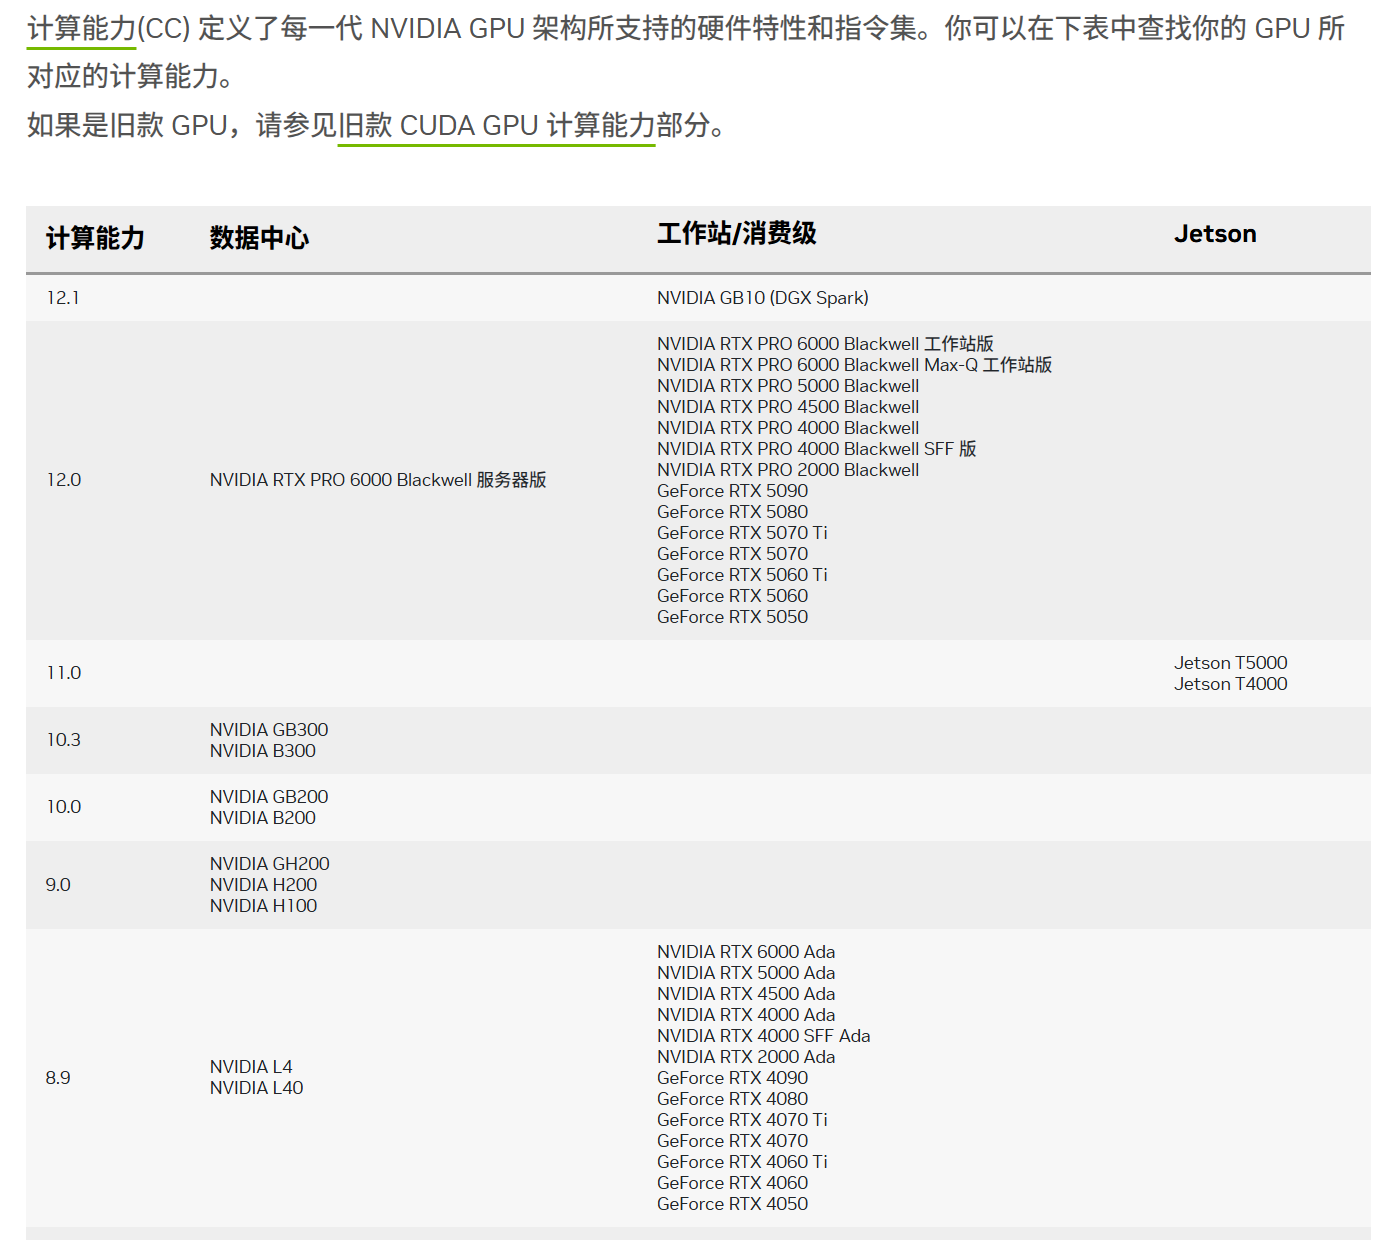Click GeForce RTX 5060 Ti entry
This screenshot has height=1240, width=1392.
tap(742, 575)
